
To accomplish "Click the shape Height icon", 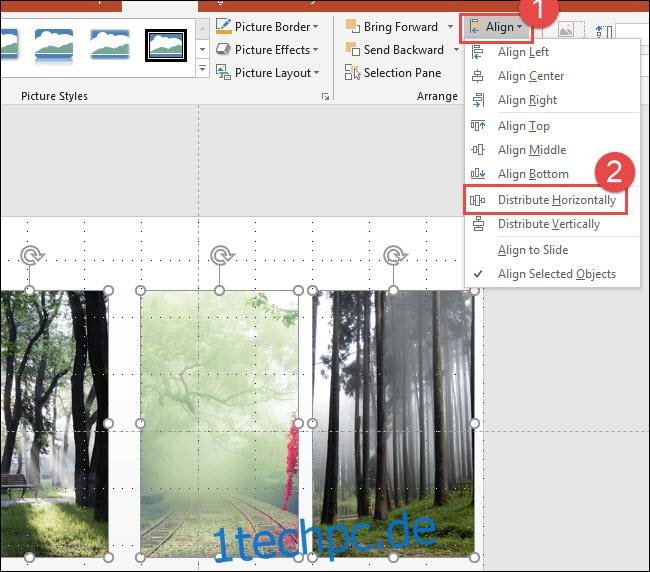I will (604, 32).
